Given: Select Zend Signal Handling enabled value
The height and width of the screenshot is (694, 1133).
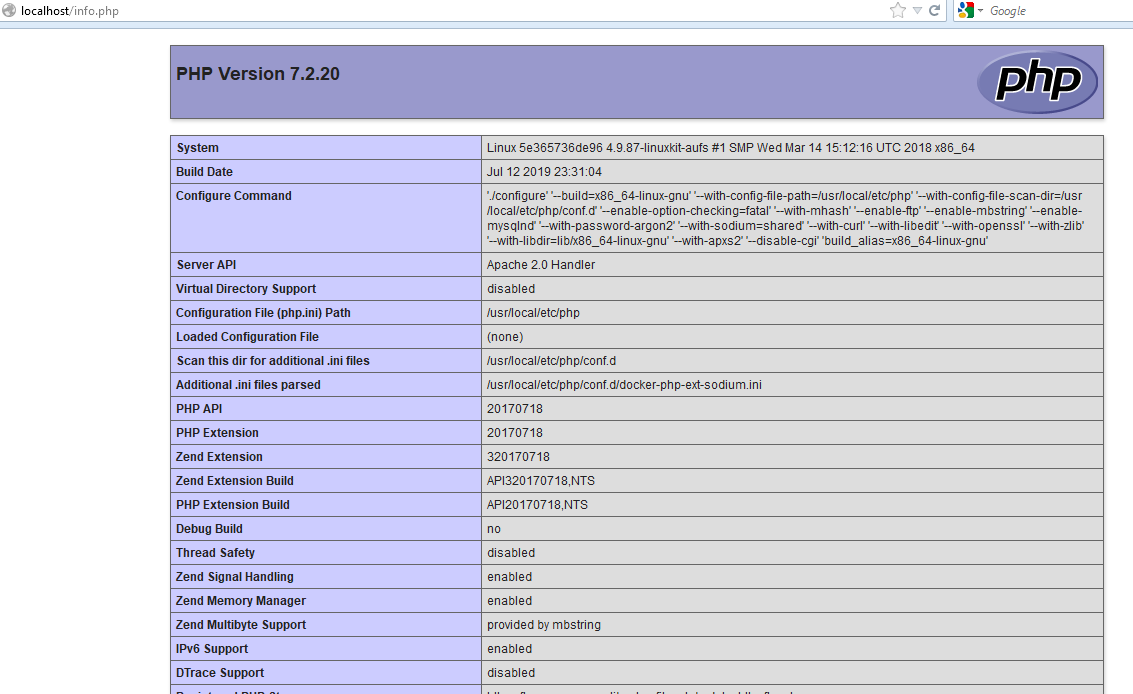Looking at the screenshot, I should (509, 576).
